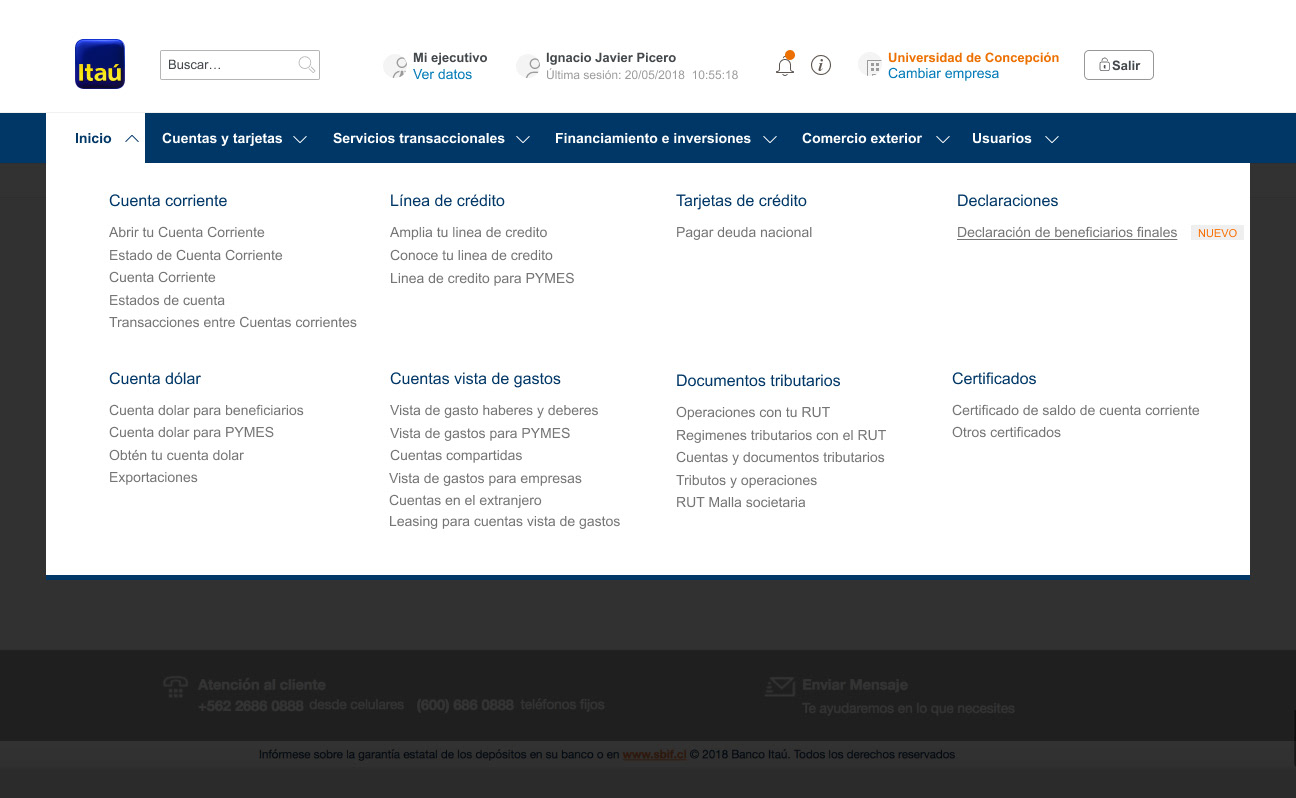Click Tributos y operaciones
This screenshot has height=798, width=1296.
(x=746, y=480)
